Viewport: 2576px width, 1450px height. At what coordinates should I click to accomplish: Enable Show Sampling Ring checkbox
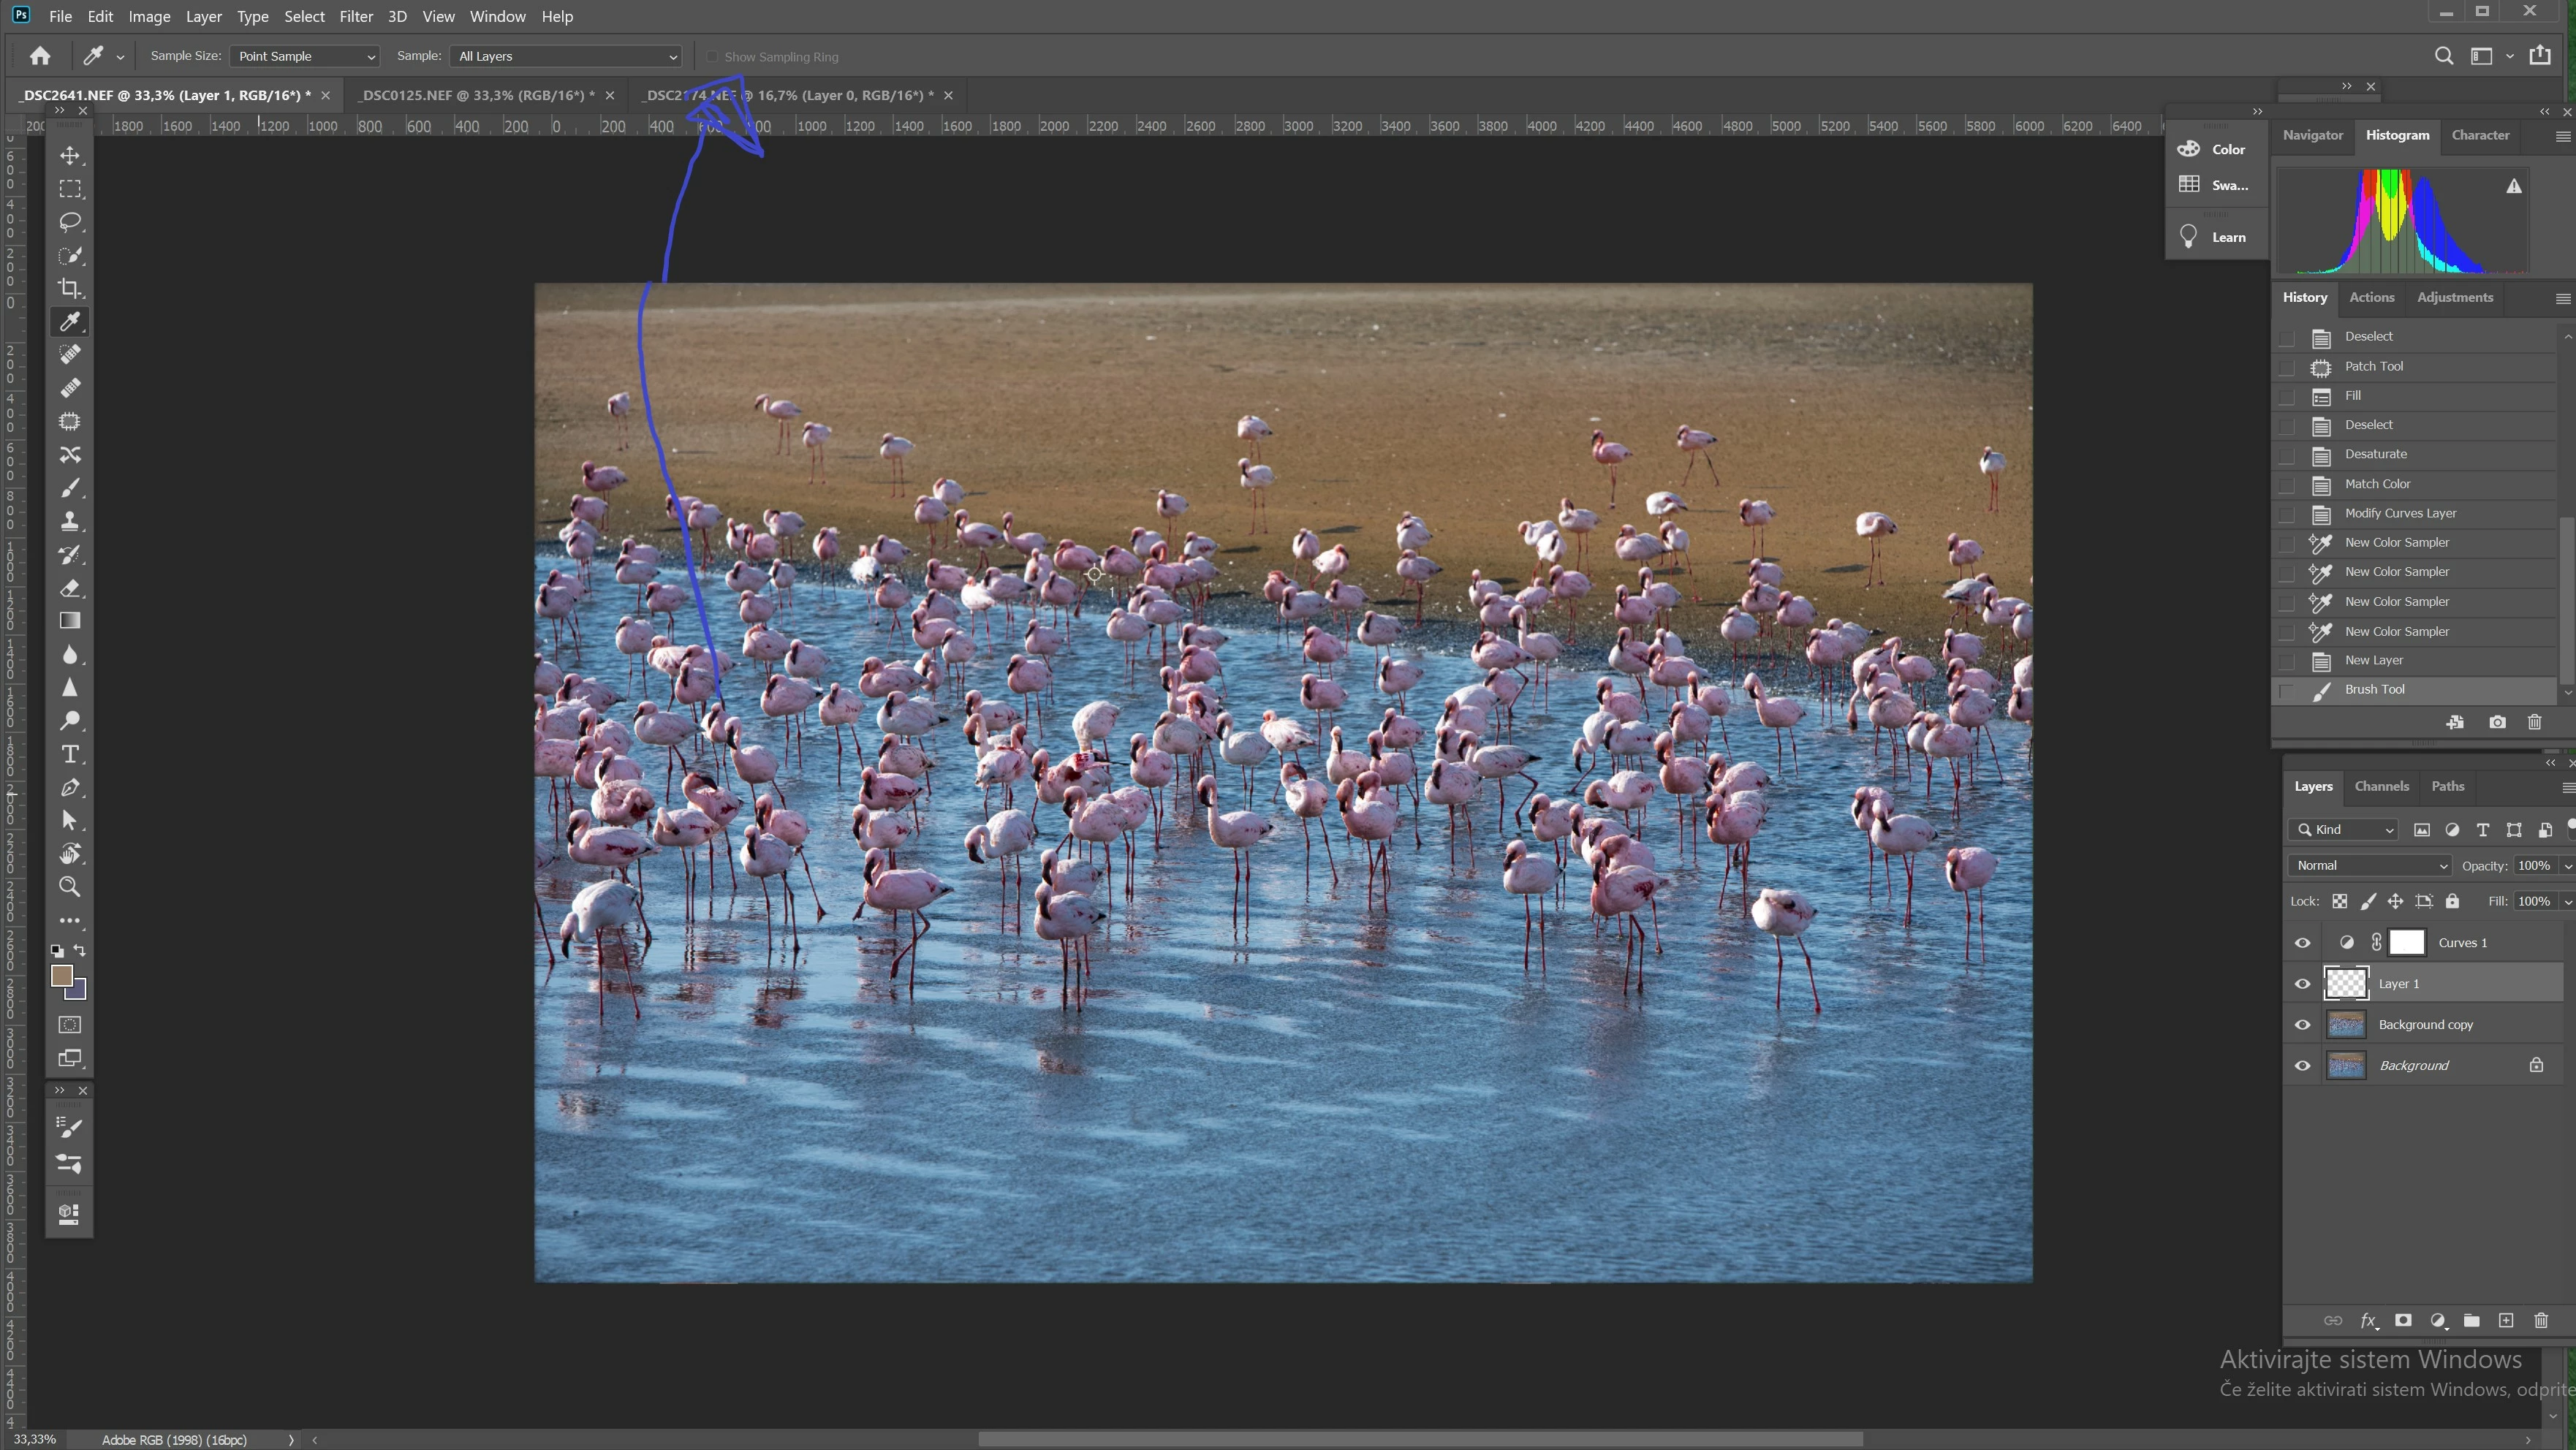point(712,57)
